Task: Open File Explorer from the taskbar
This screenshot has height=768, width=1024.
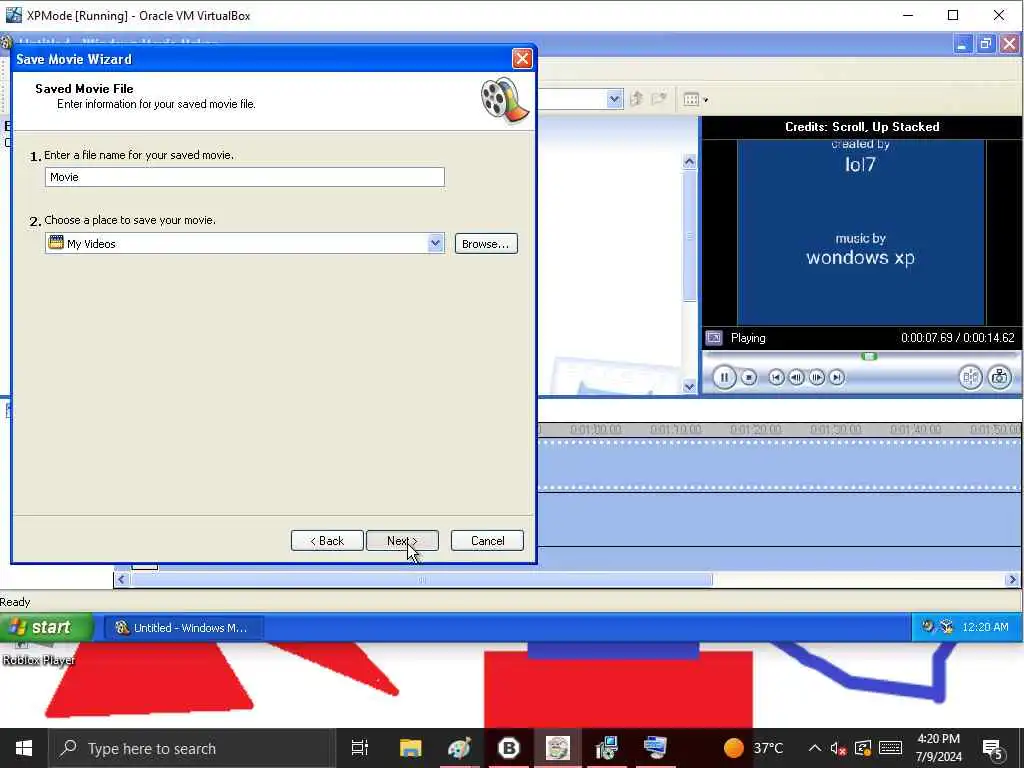Action: coord(411,748)
